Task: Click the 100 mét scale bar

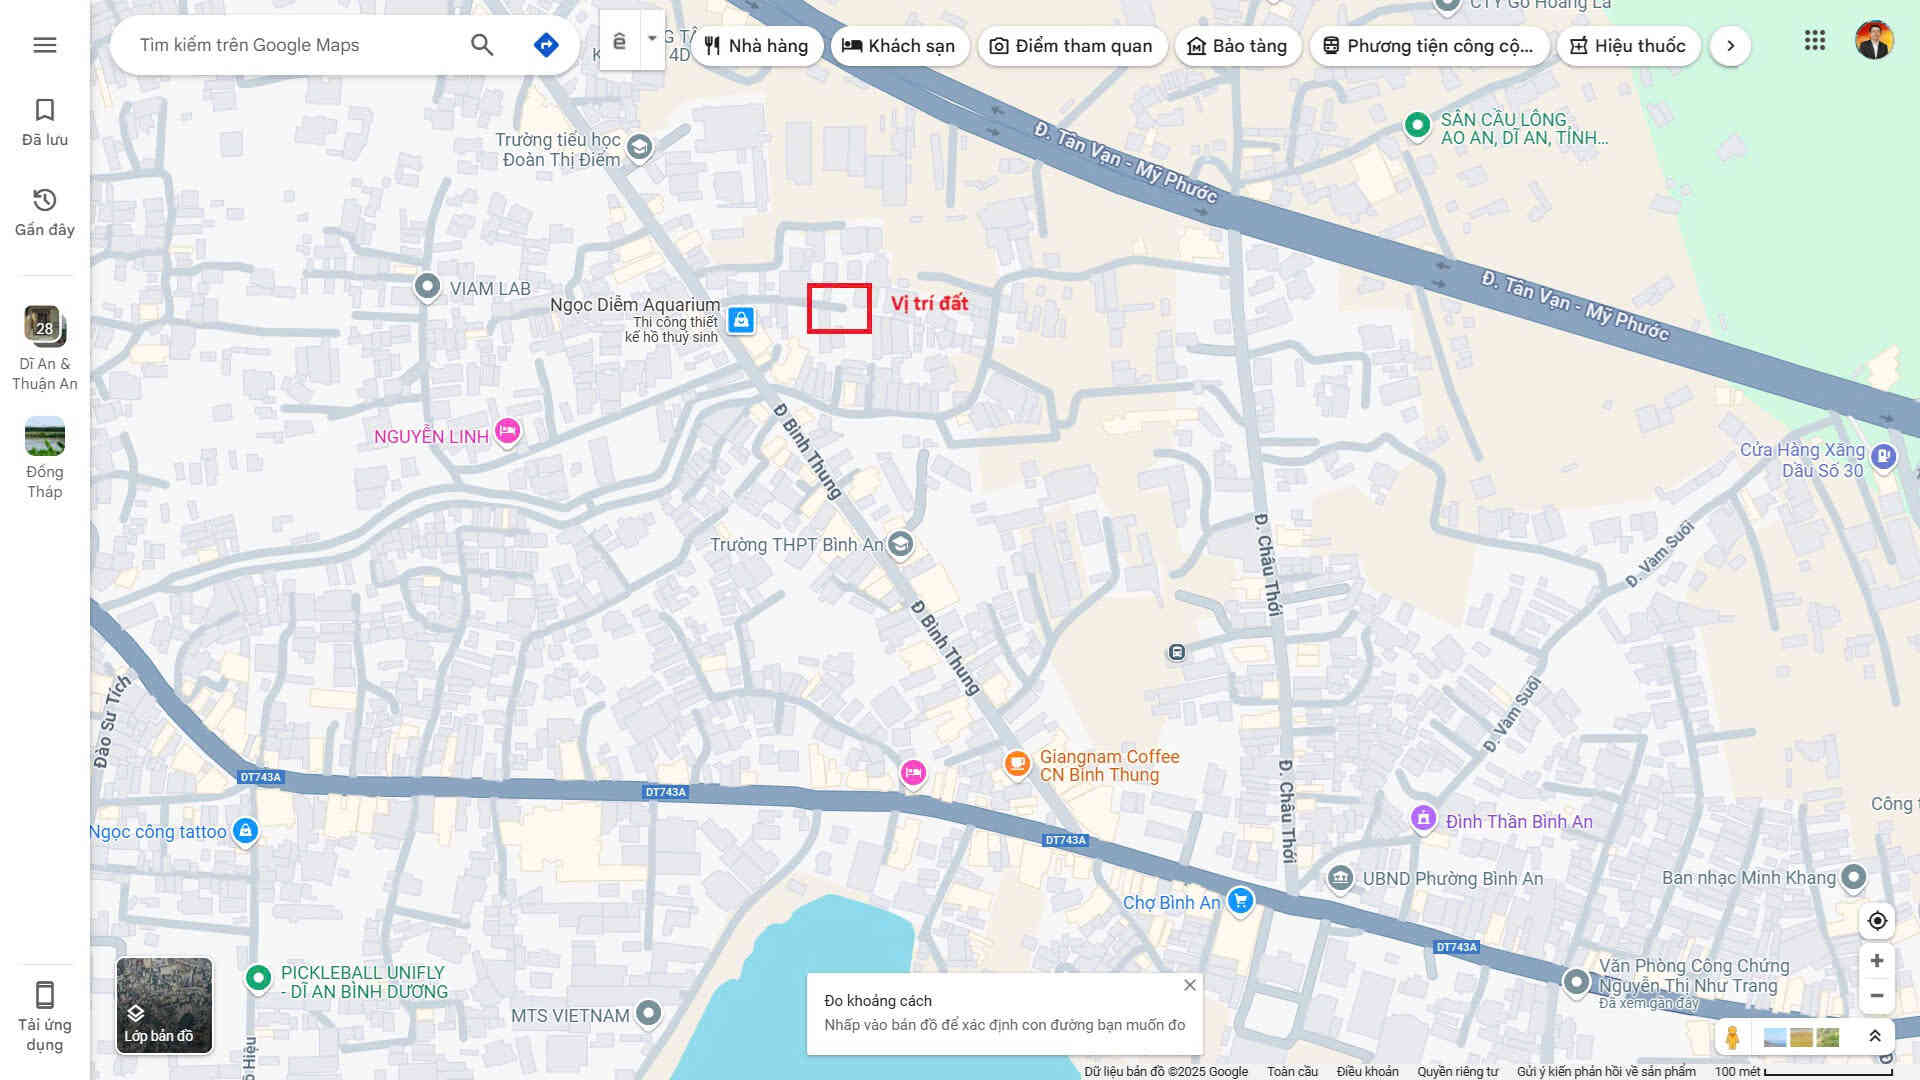Action: pos(1826,1072)
